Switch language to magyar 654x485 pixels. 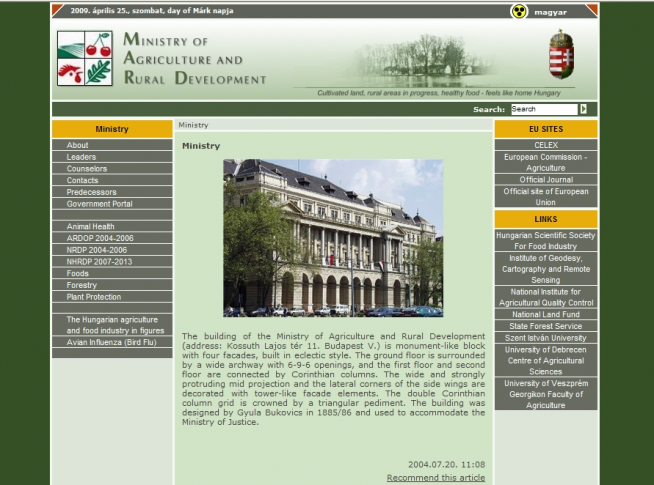(x=550, y=12)
